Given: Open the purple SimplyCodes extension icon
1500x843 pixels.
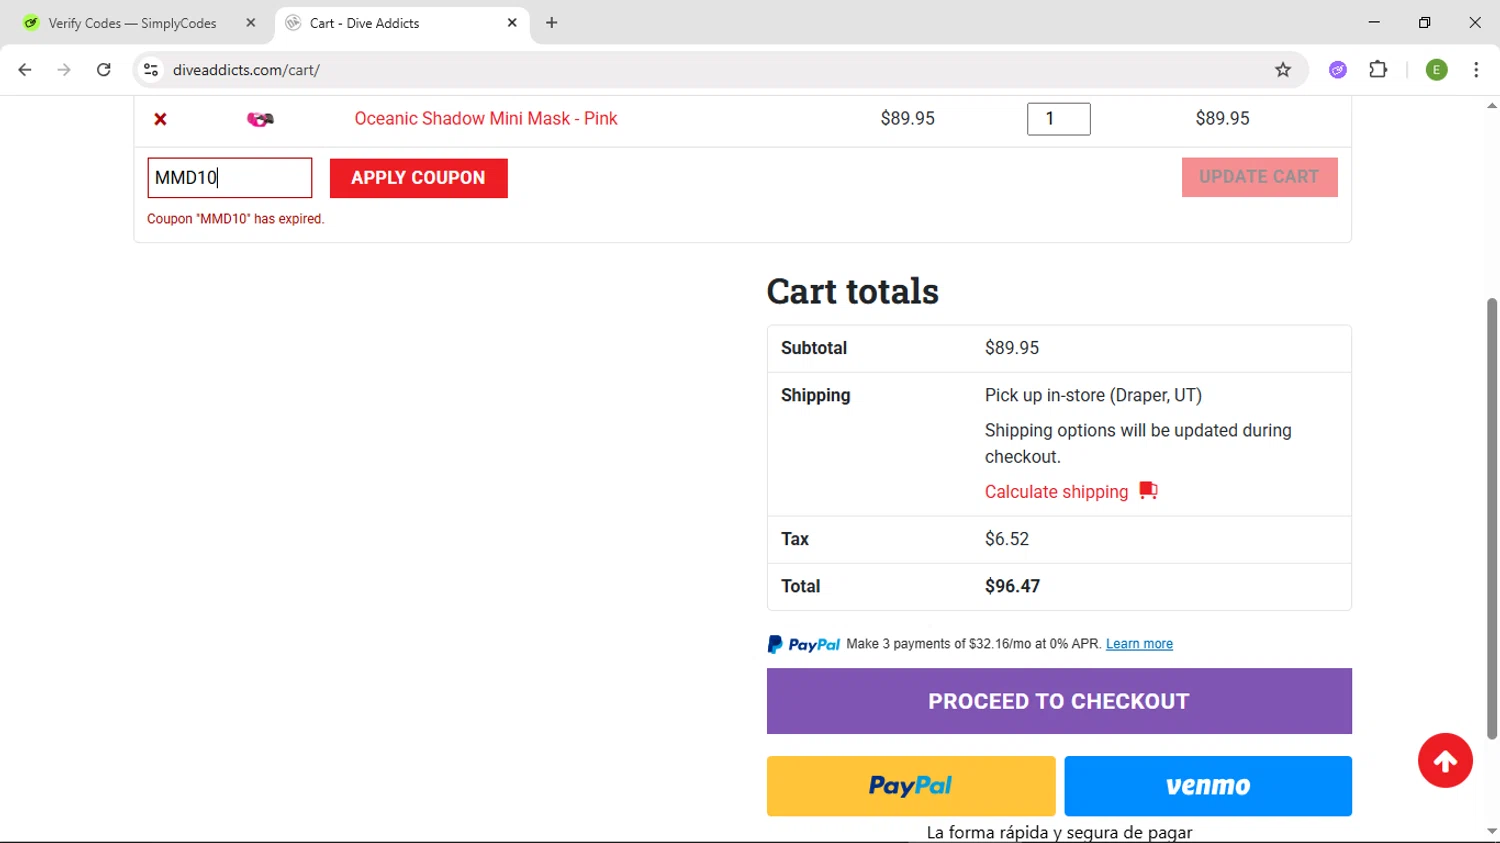Looking at the screenshot, I should pyautogui.click(x=1338, y=70).
